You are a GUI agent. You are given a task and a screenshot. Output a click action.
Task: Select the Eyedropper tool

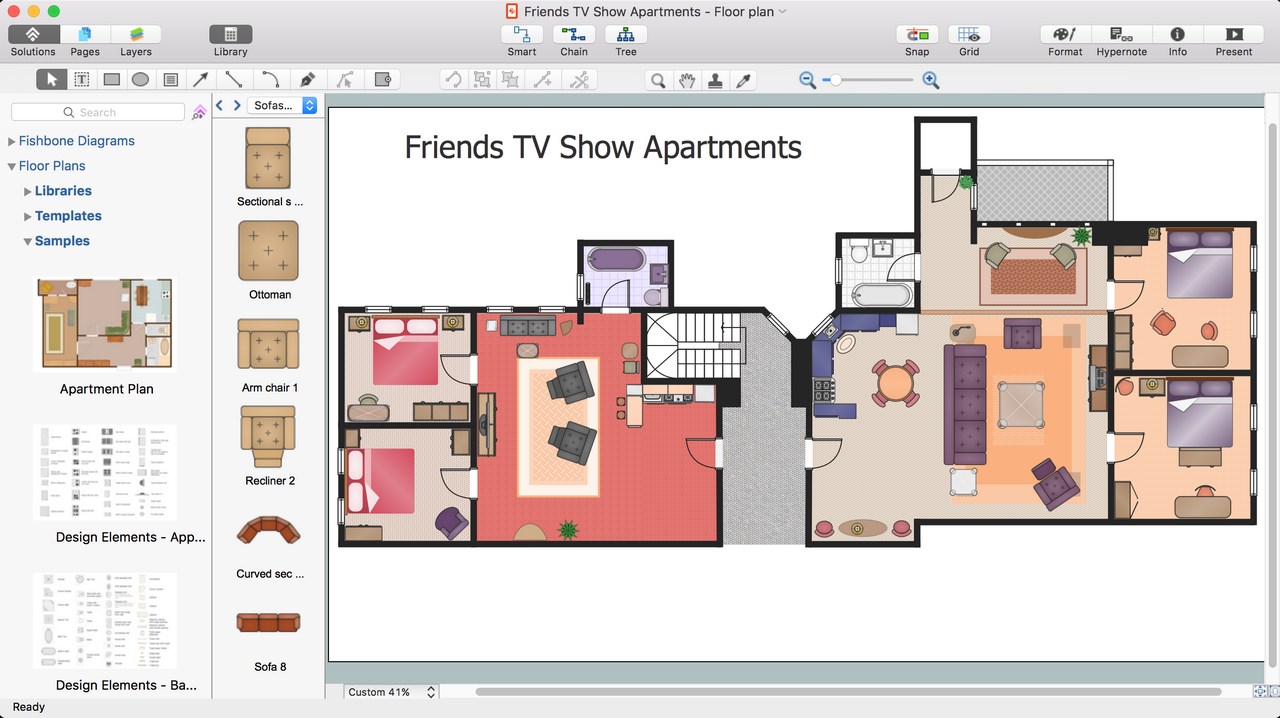click(x=744, y=79)
